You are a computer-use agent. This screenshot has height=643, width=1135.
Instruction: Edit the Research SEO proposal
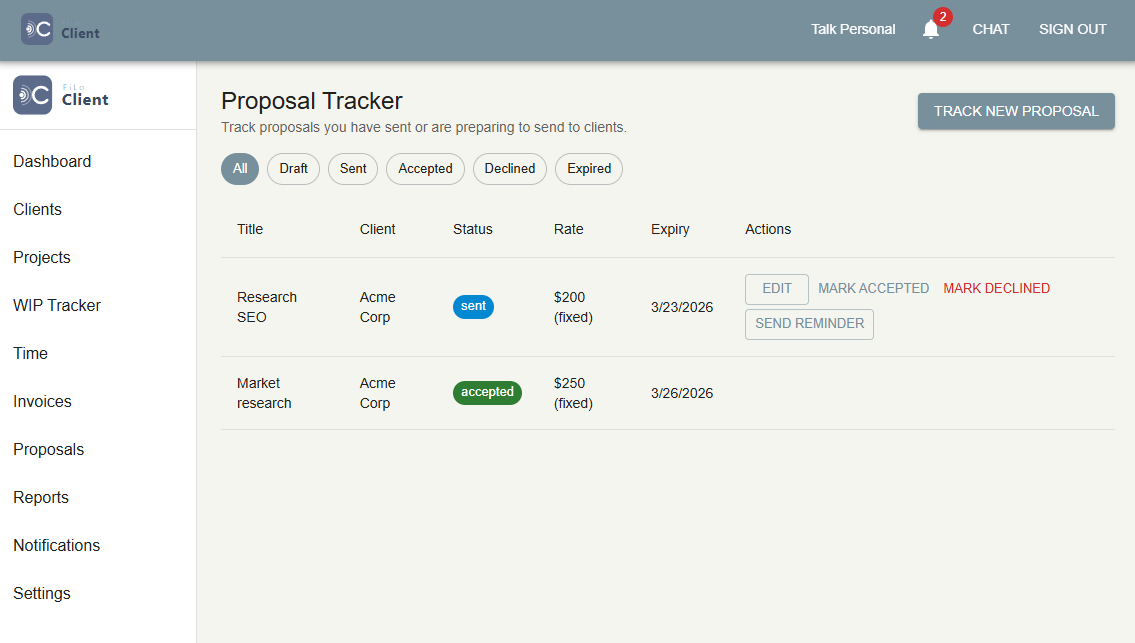pyautogui.click(x=776, y=289)
